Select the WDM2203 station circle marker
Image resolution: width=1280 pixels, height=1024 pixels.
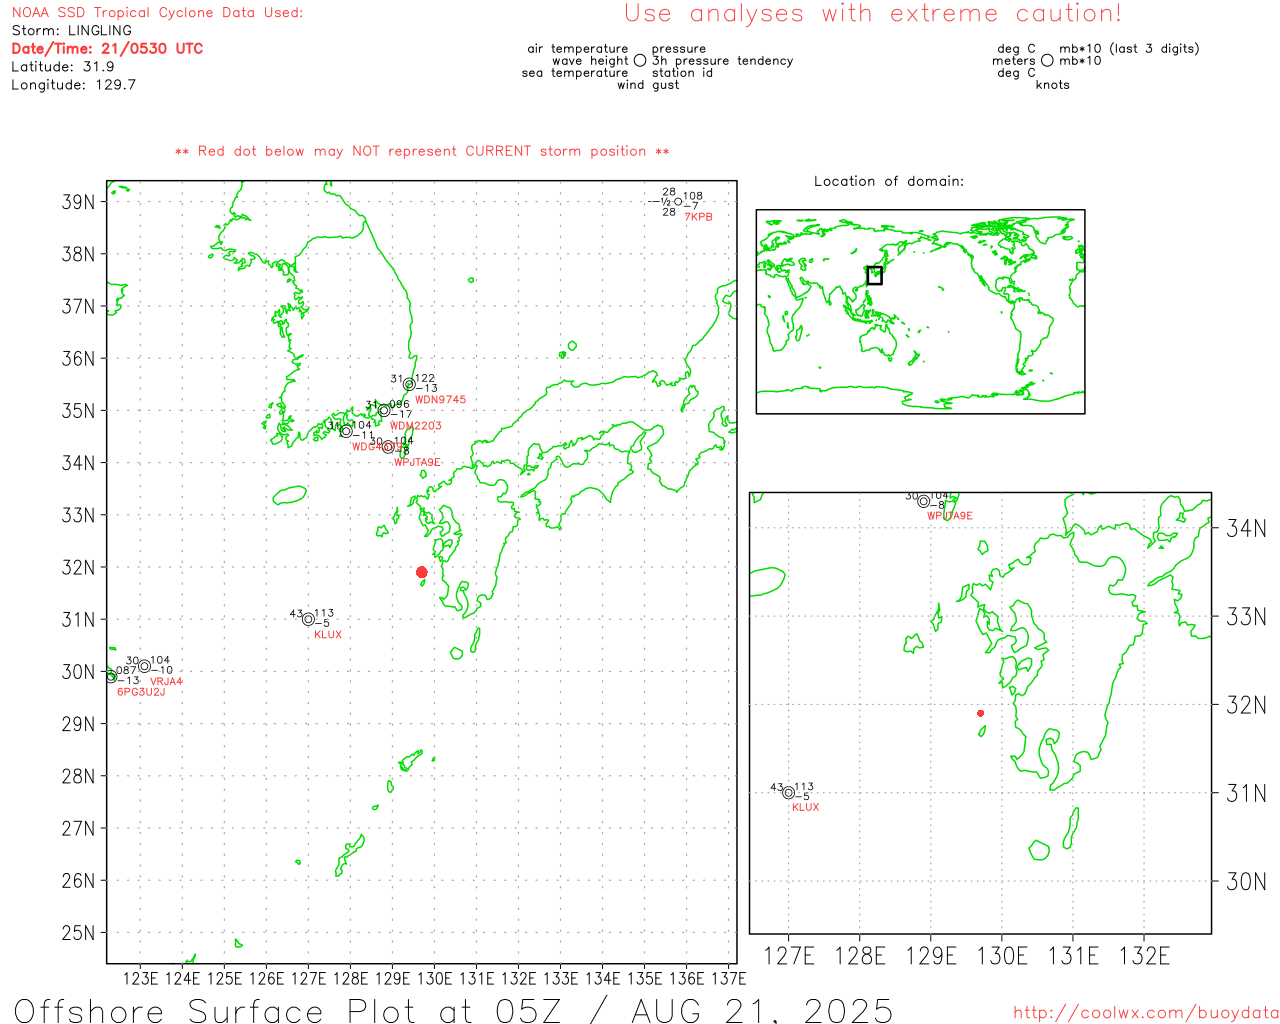coord(384,410)
